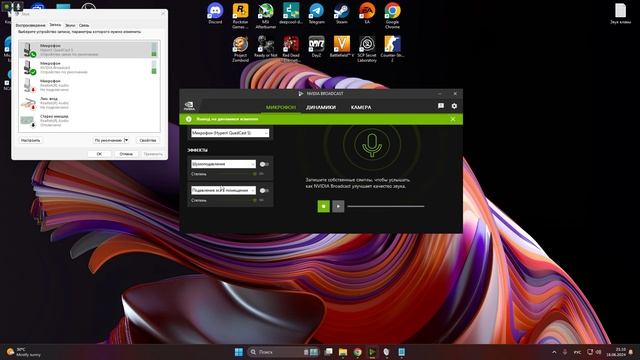Image resolution: width=640 pixels, height=360 pixels.
Task: Switch to the ДИНАМИКИ tab
Action: pyautogui.click(x=321, y=107)
